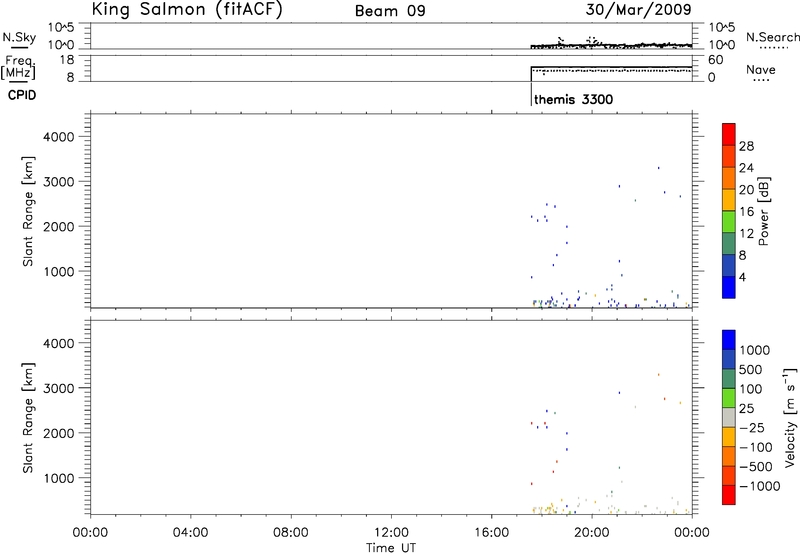Viewport: 800px width, 554px height.
Task: Click the "60" Nave axis tick
Action: (x=716, y=60)
